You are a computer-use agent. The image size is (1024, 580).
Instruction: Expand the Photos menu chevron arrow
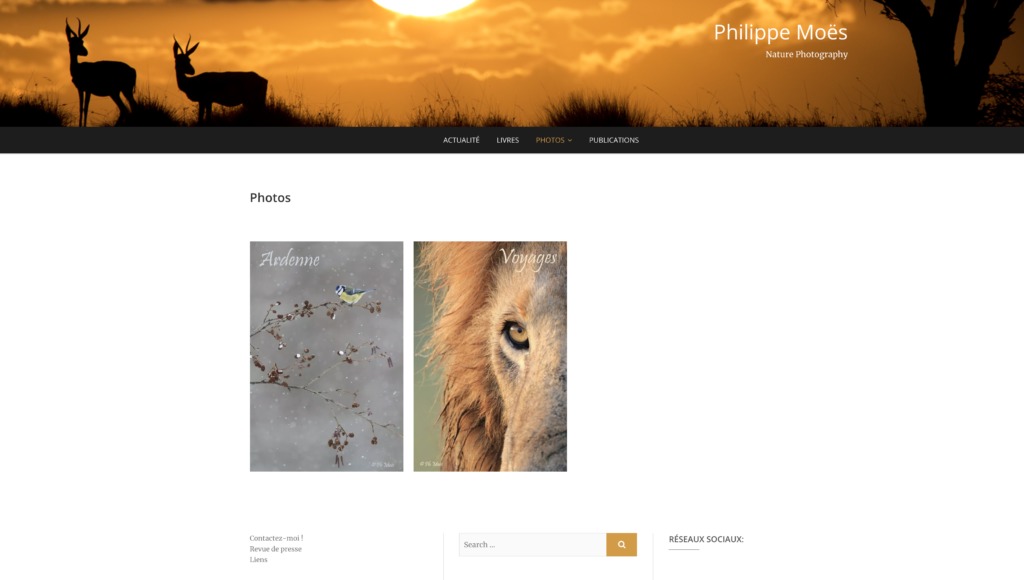click(569, 140)
